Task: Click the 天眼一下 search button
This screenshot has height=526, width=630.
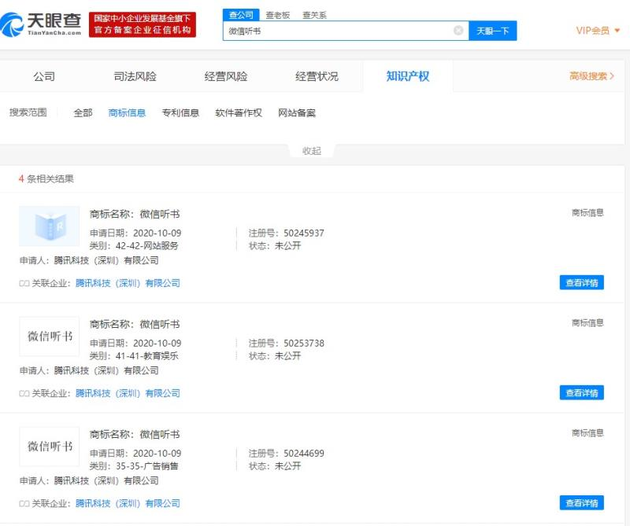Action: [x=493, y=31]
